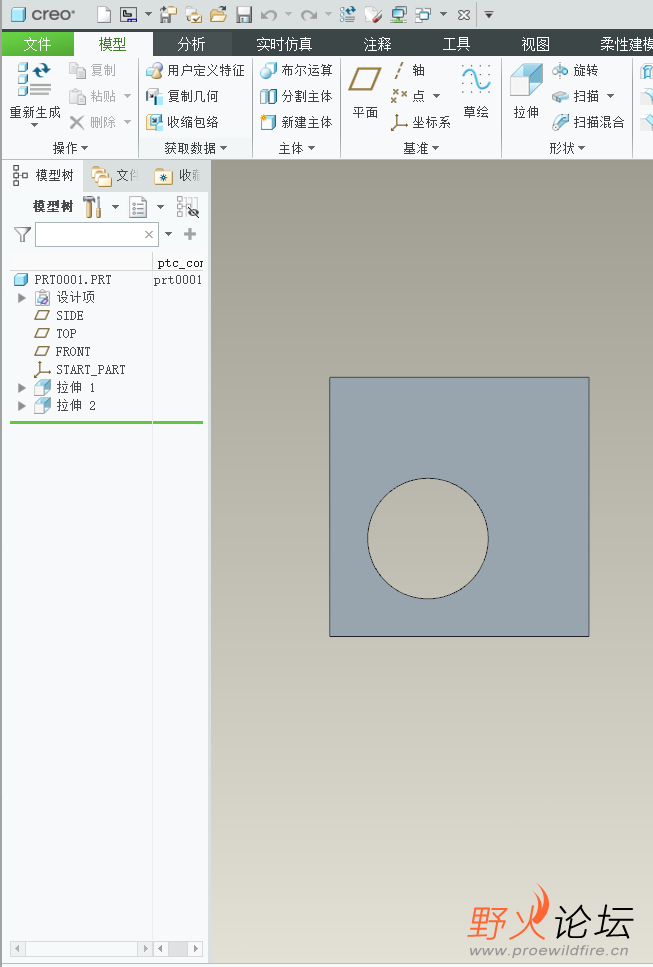Viewport: 653px width, 967px height.
Task: Expand the 基准 group dropdown
Action: tap(421, 148)
